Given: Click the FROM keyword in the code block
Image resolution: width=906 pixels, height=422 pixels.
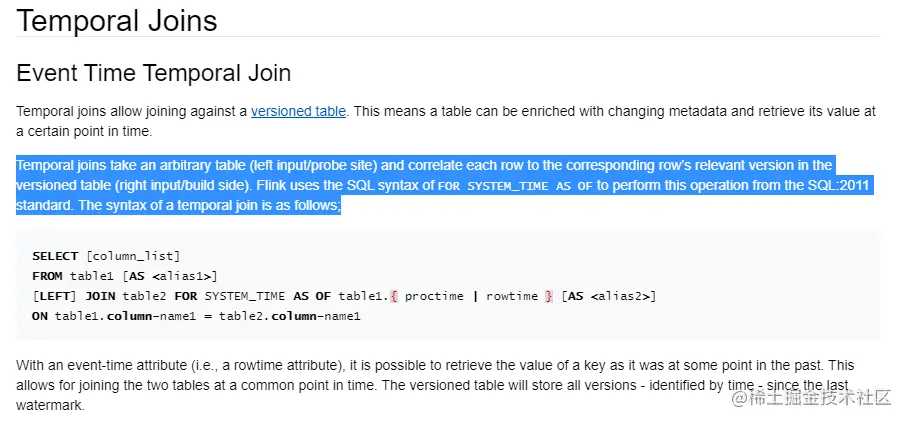Looking at the screenshot, I should (x=47, y=276).
